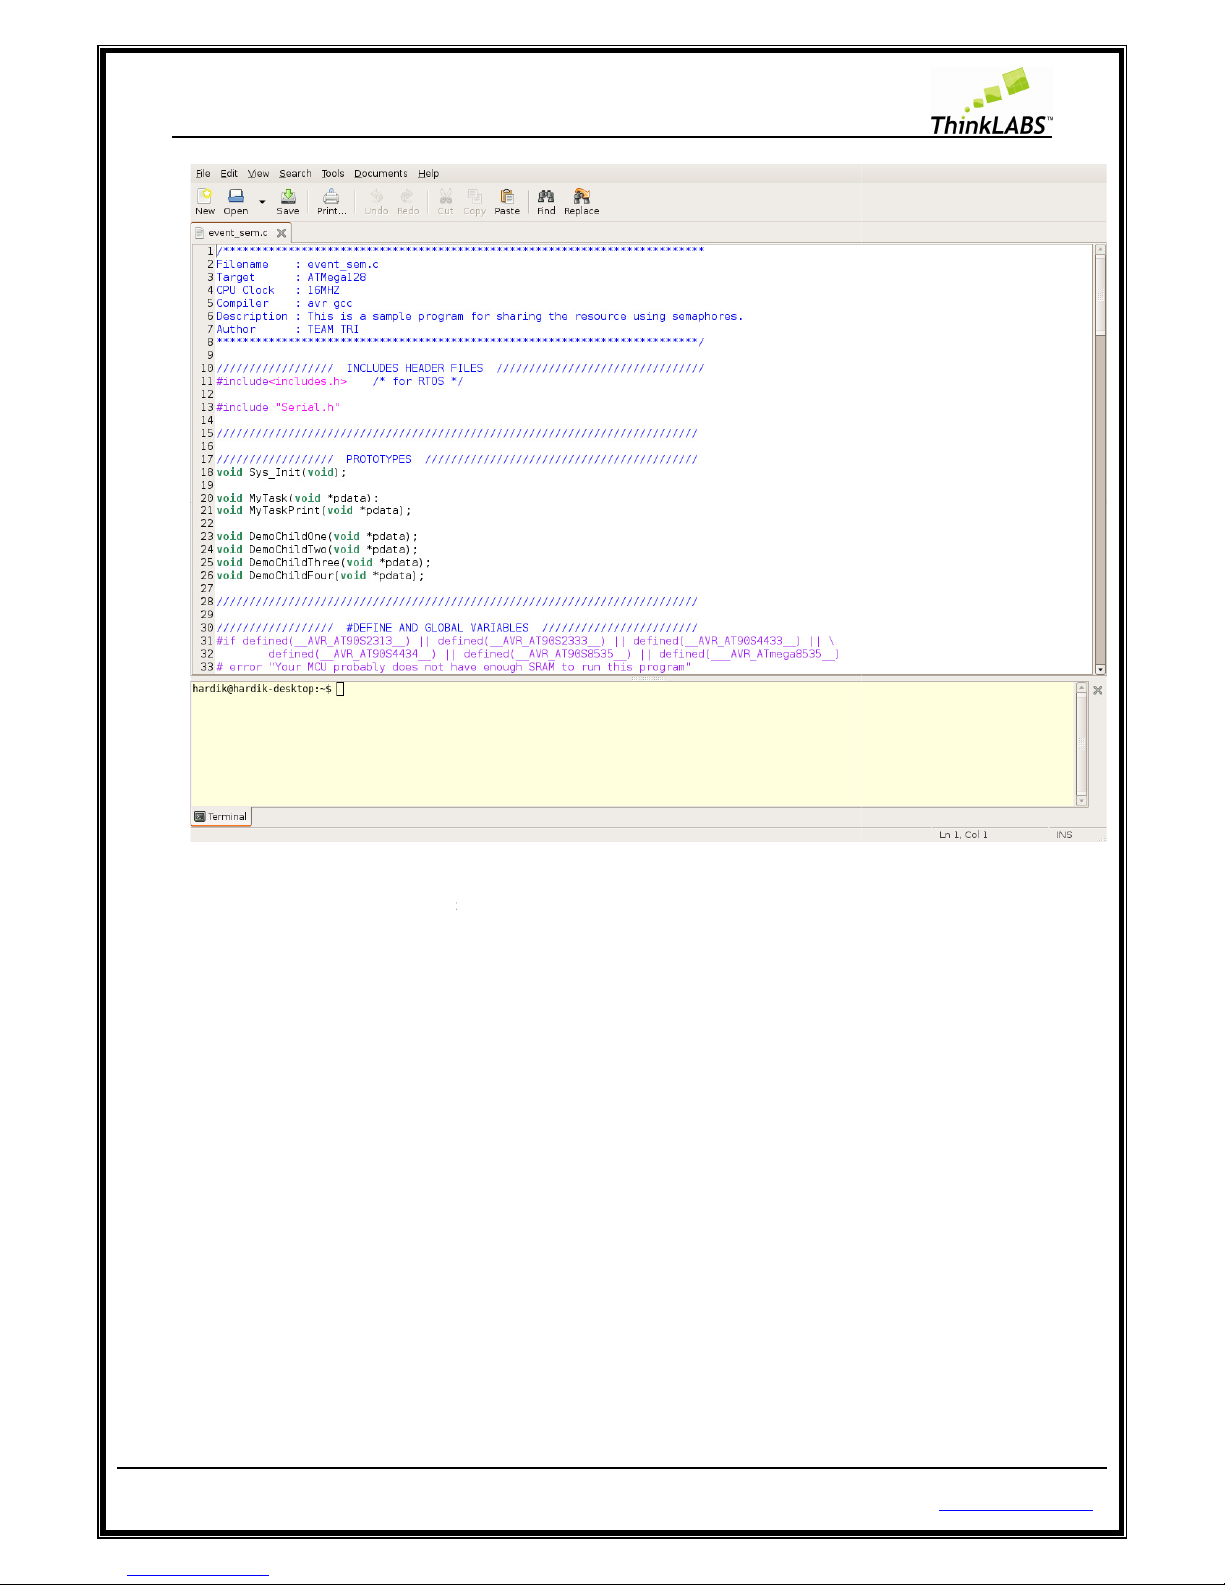Open Find with the binoculars icon
1225x1585 pixels.
[x=546, y=201]
